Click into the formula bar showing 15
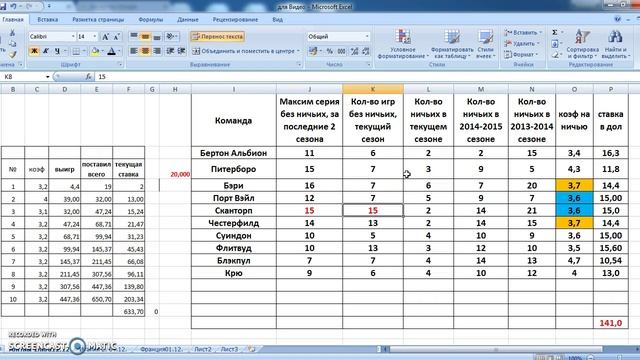 367,77
